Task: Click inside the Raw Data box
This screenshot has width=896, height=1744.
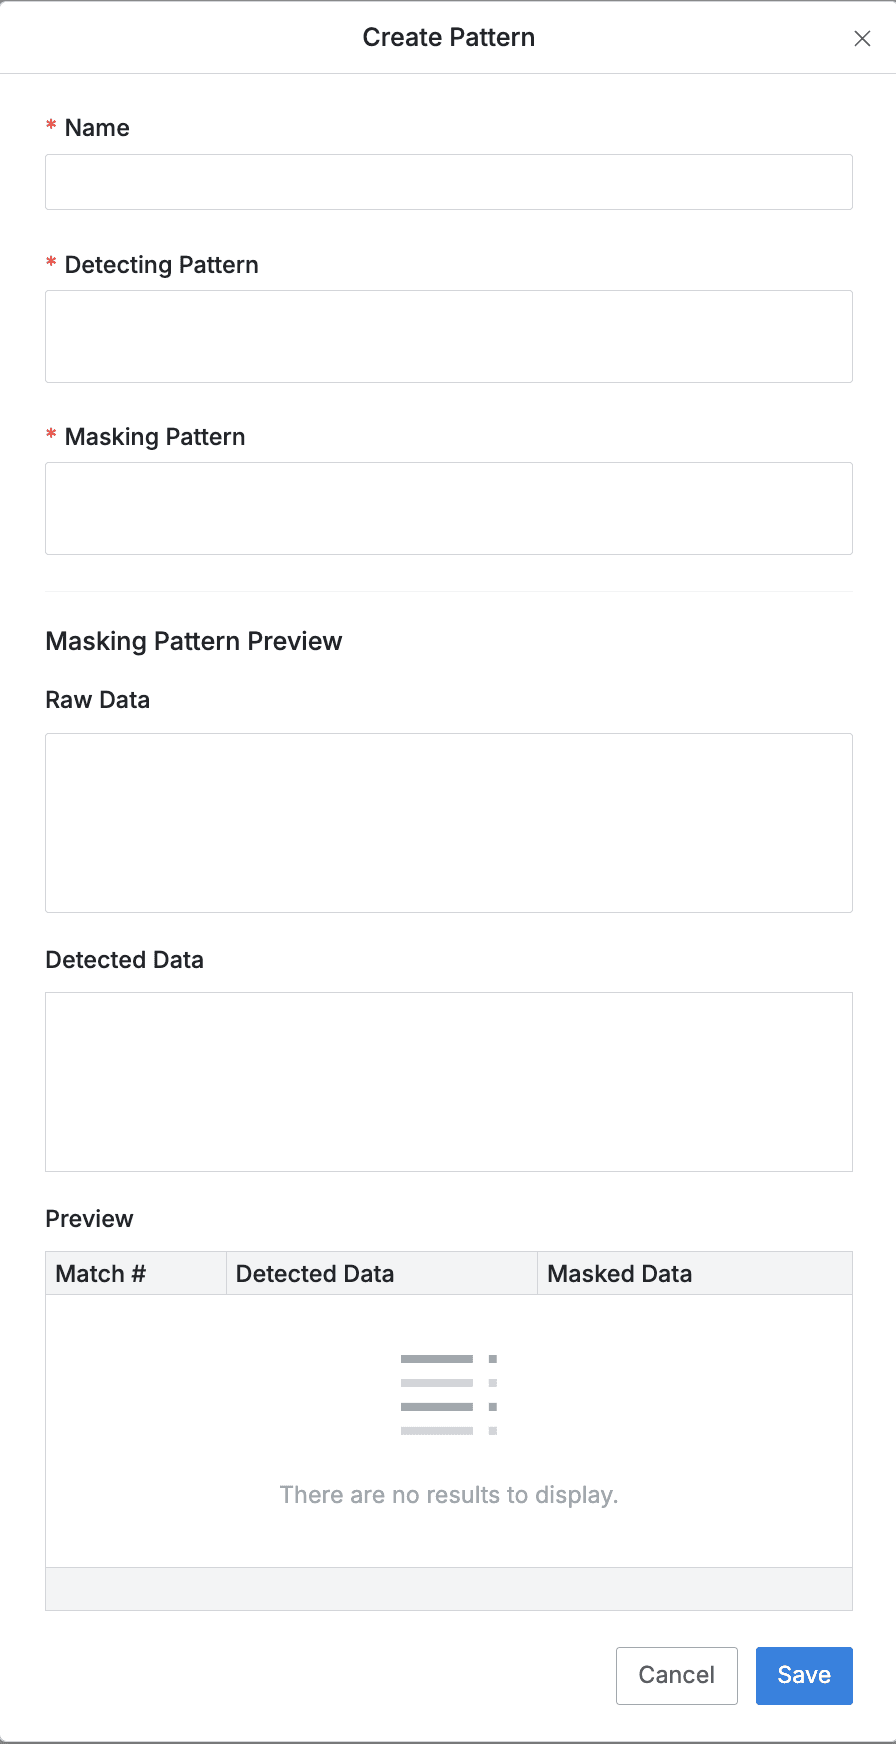Action: tap(448, 822)
